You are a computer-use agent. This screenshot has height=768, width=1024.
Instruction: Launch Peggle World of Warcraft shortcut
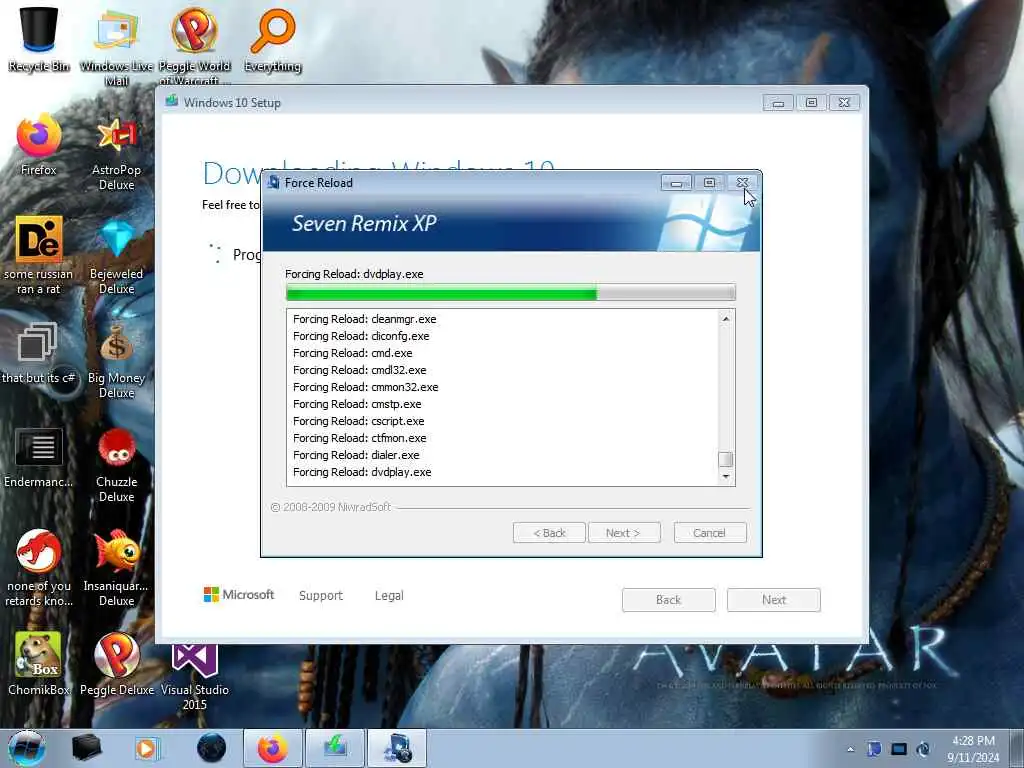194,44
